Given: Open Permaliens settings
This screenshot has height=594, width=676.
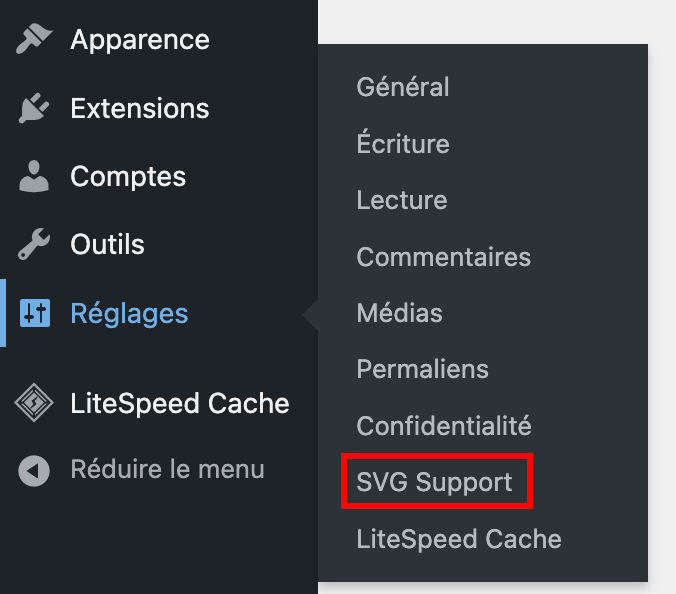Looking at the screenshot, I should 422,369.
